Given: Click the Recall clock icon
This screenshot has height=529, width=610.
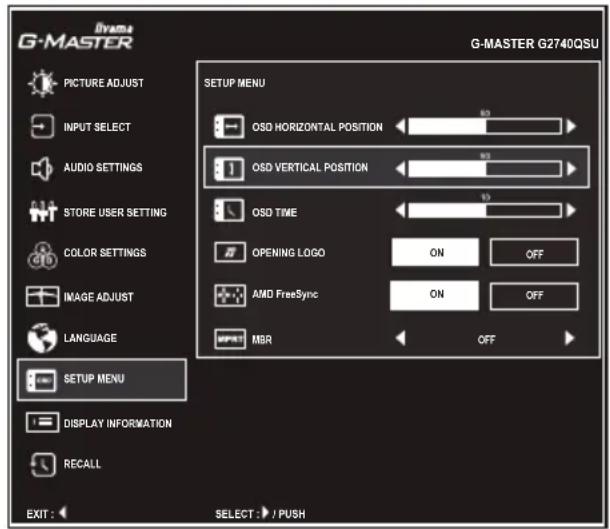Looking at the screenshot, I should 43,464.
